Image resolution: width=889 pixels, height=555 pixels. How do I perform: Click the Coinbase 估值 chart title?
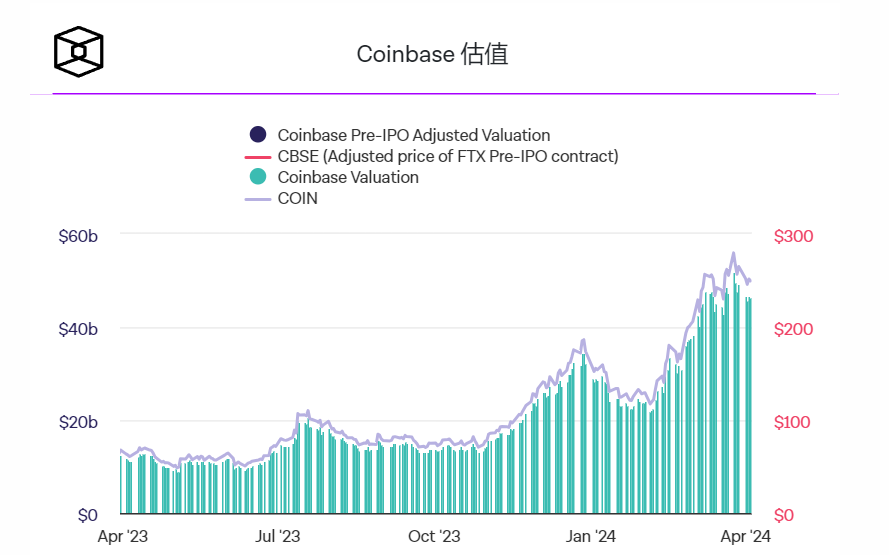[x=432, y=54]
